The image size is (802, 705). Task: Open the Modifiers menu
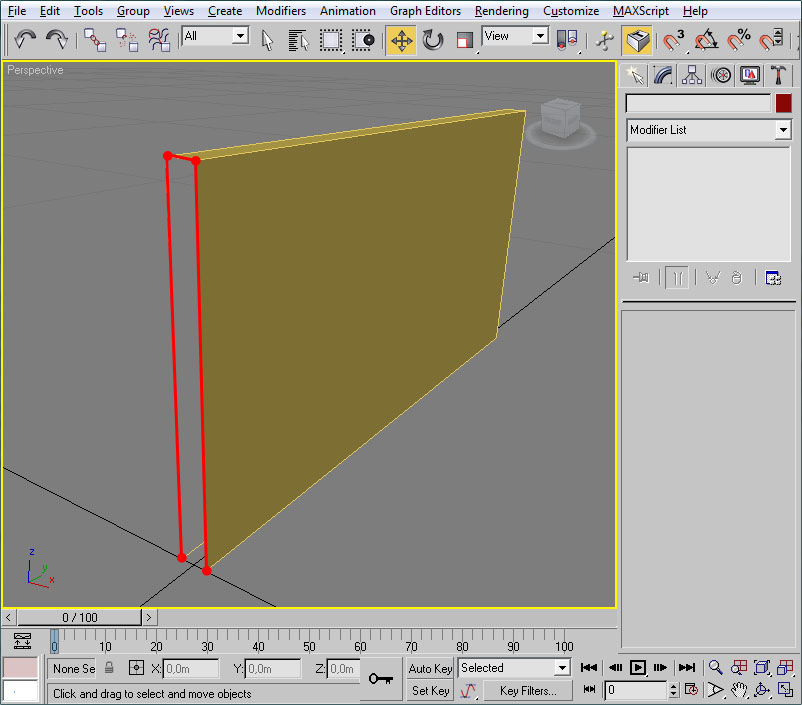281,11
